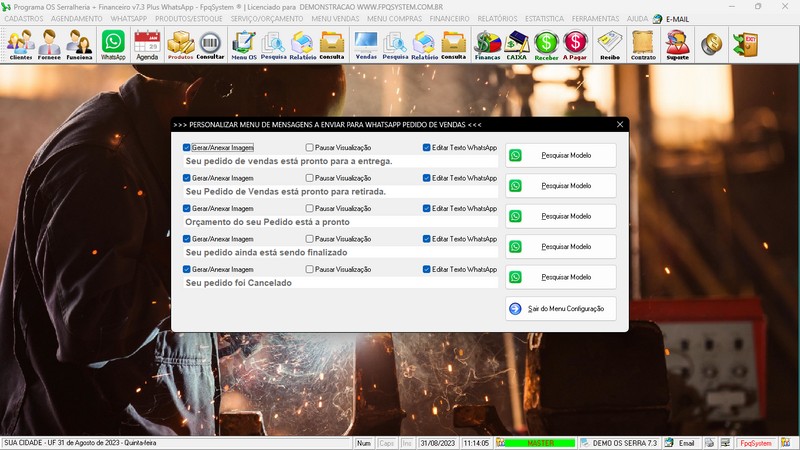Viewport: 800px width, 450px height.
Task: Click Consulta folder icon left of Finanças
Action: pos(454,45)
